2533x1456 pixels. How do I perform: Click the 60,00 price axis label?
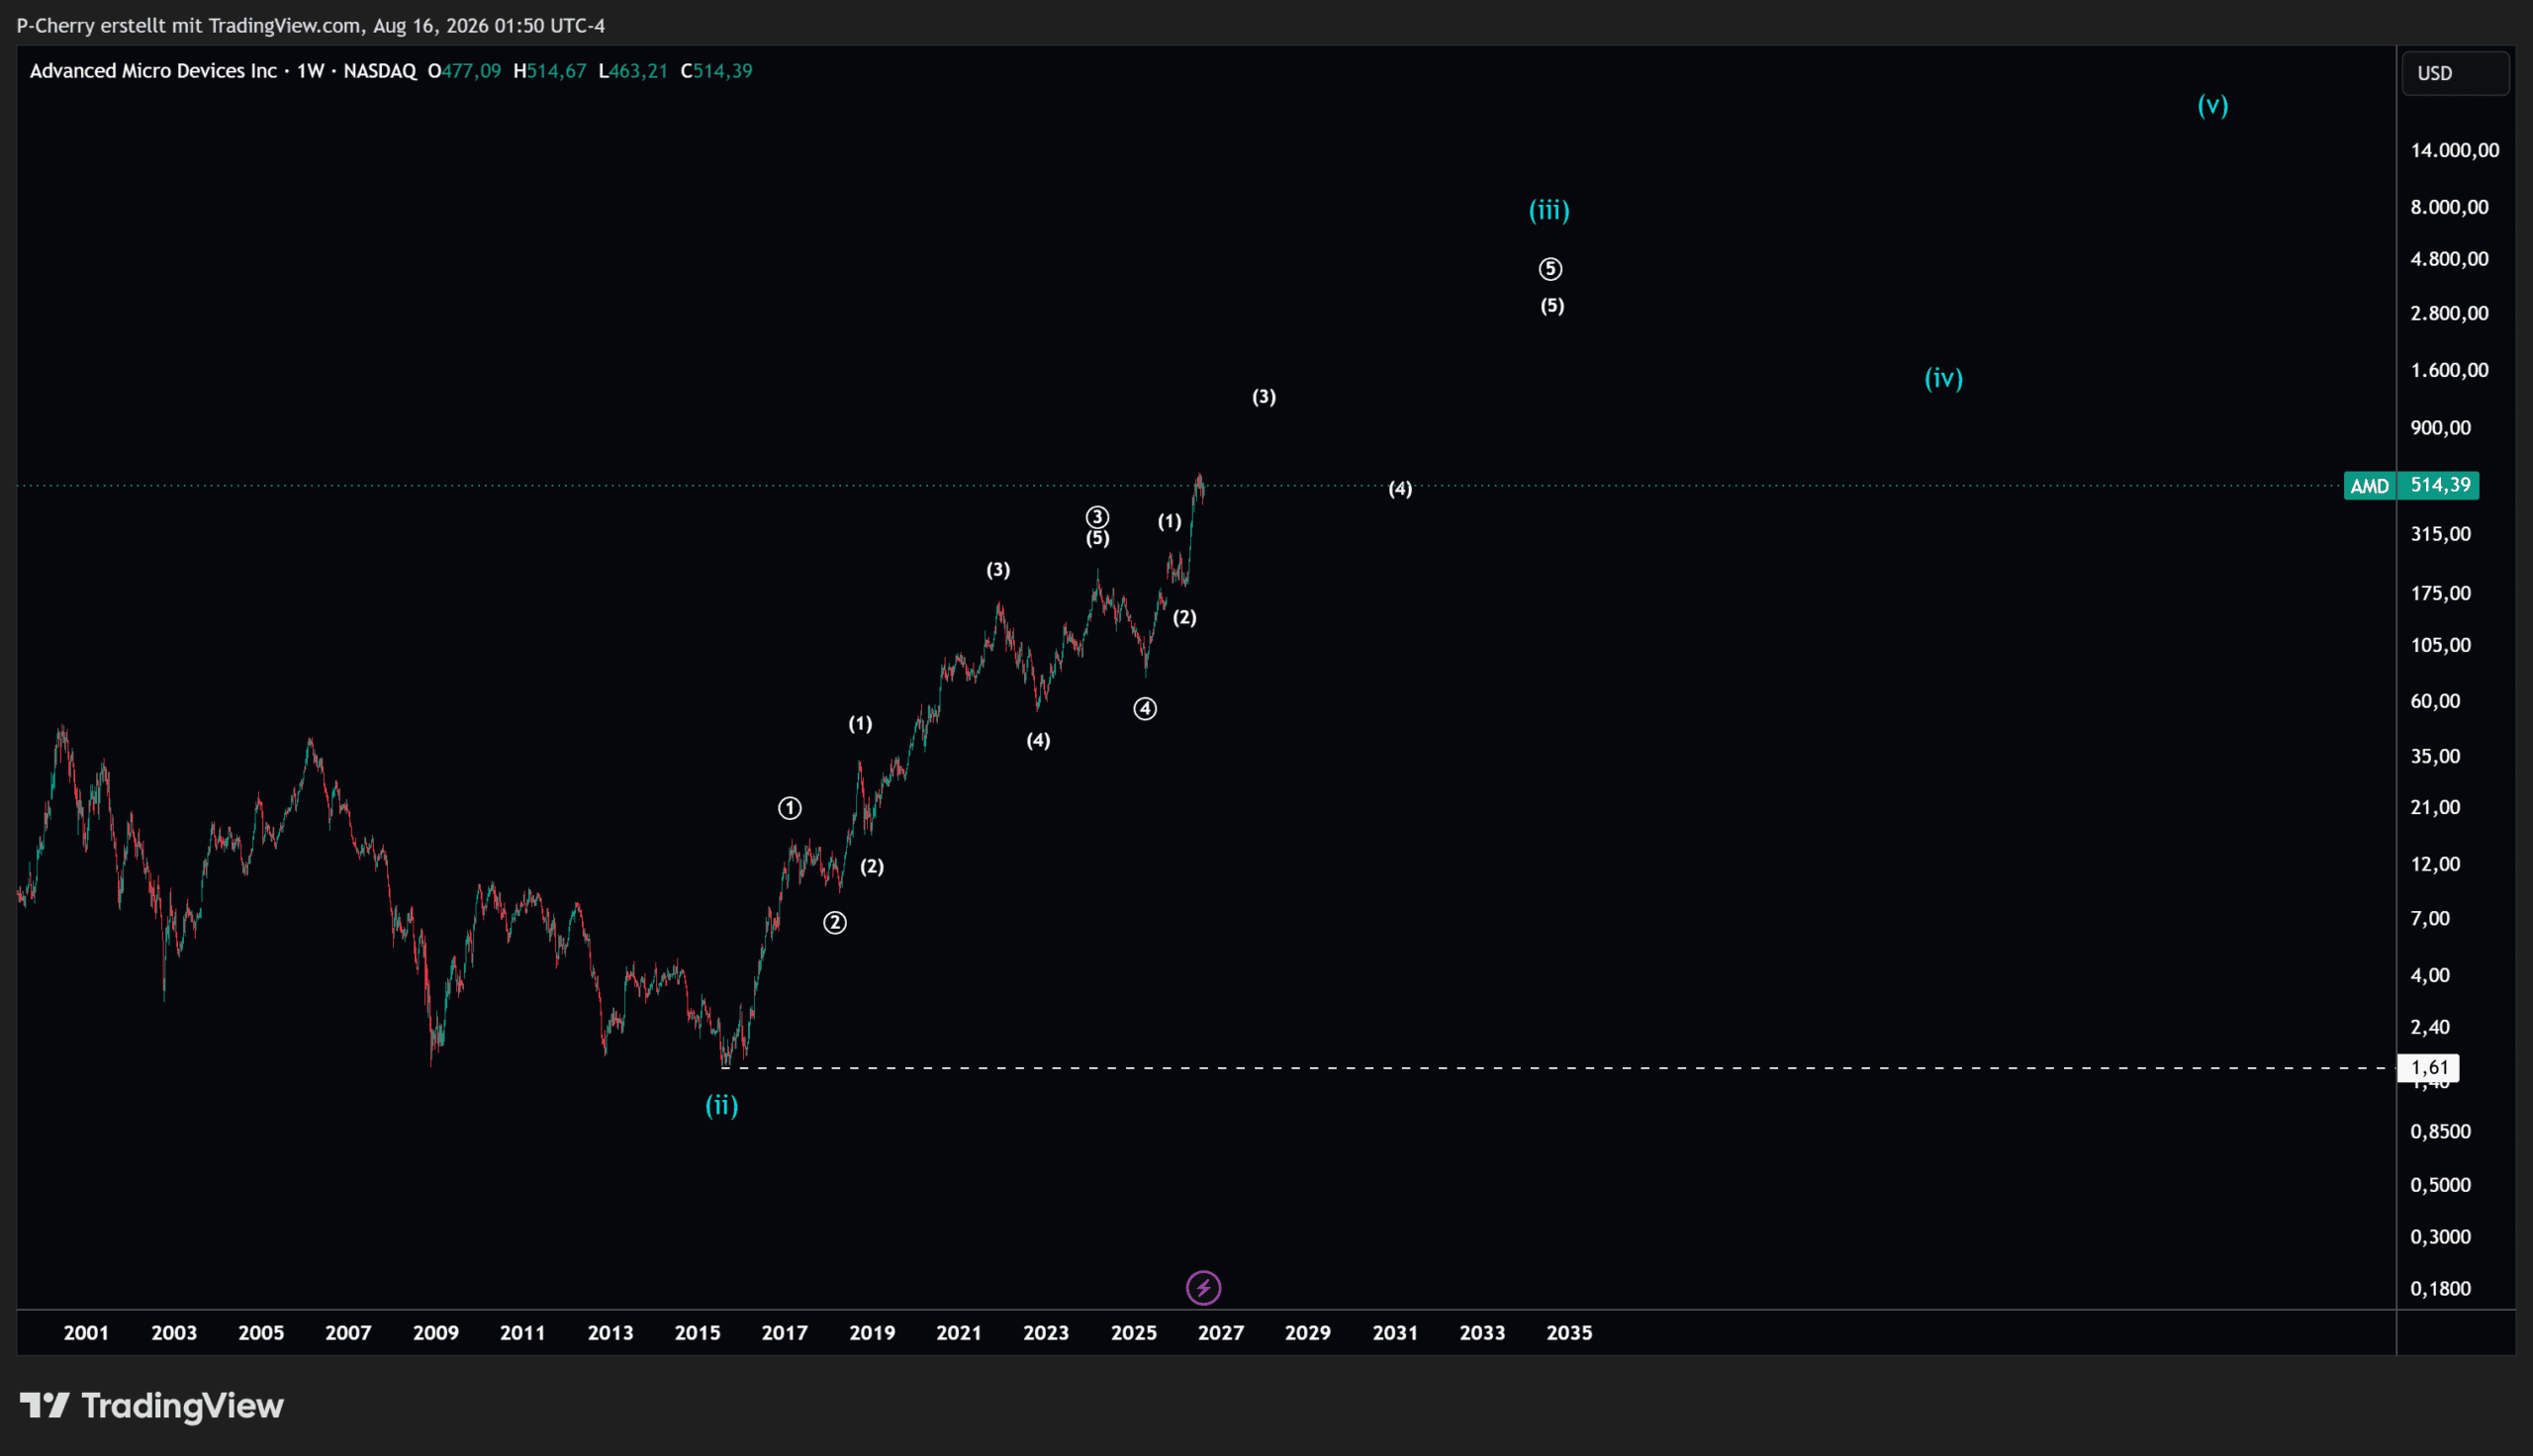tap(2436, 701)
